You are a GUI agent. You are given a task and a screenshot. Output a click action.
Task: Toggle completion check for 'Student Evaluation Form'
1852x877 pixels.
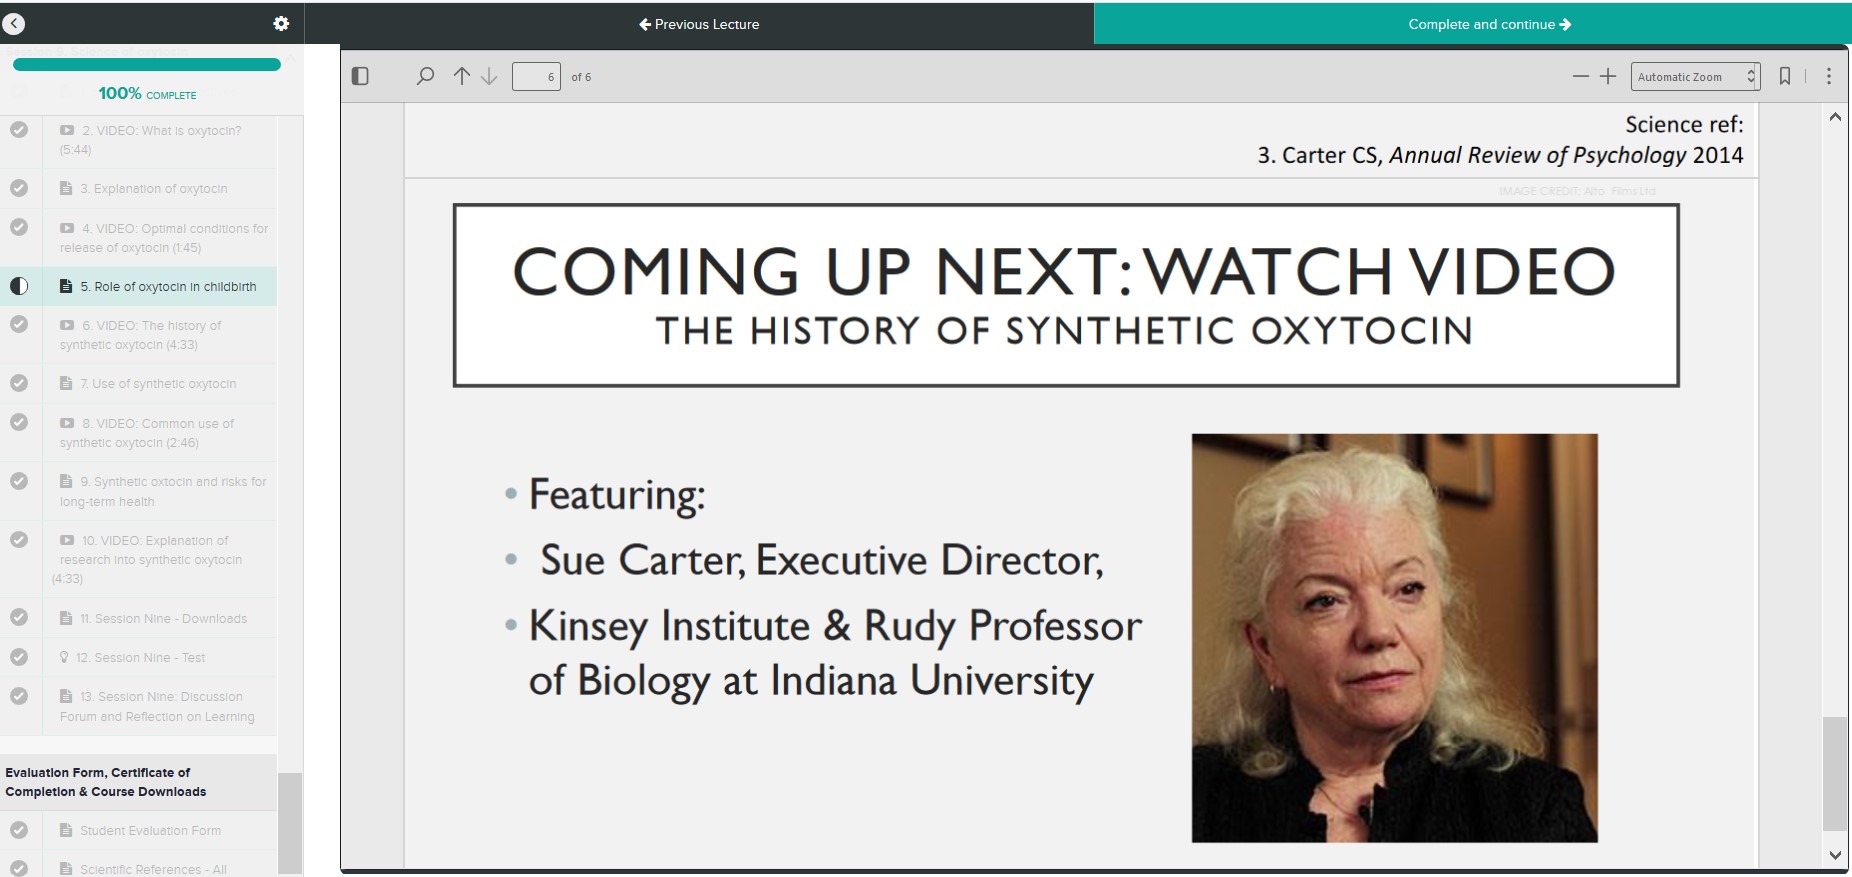click(x=19, y=830)
